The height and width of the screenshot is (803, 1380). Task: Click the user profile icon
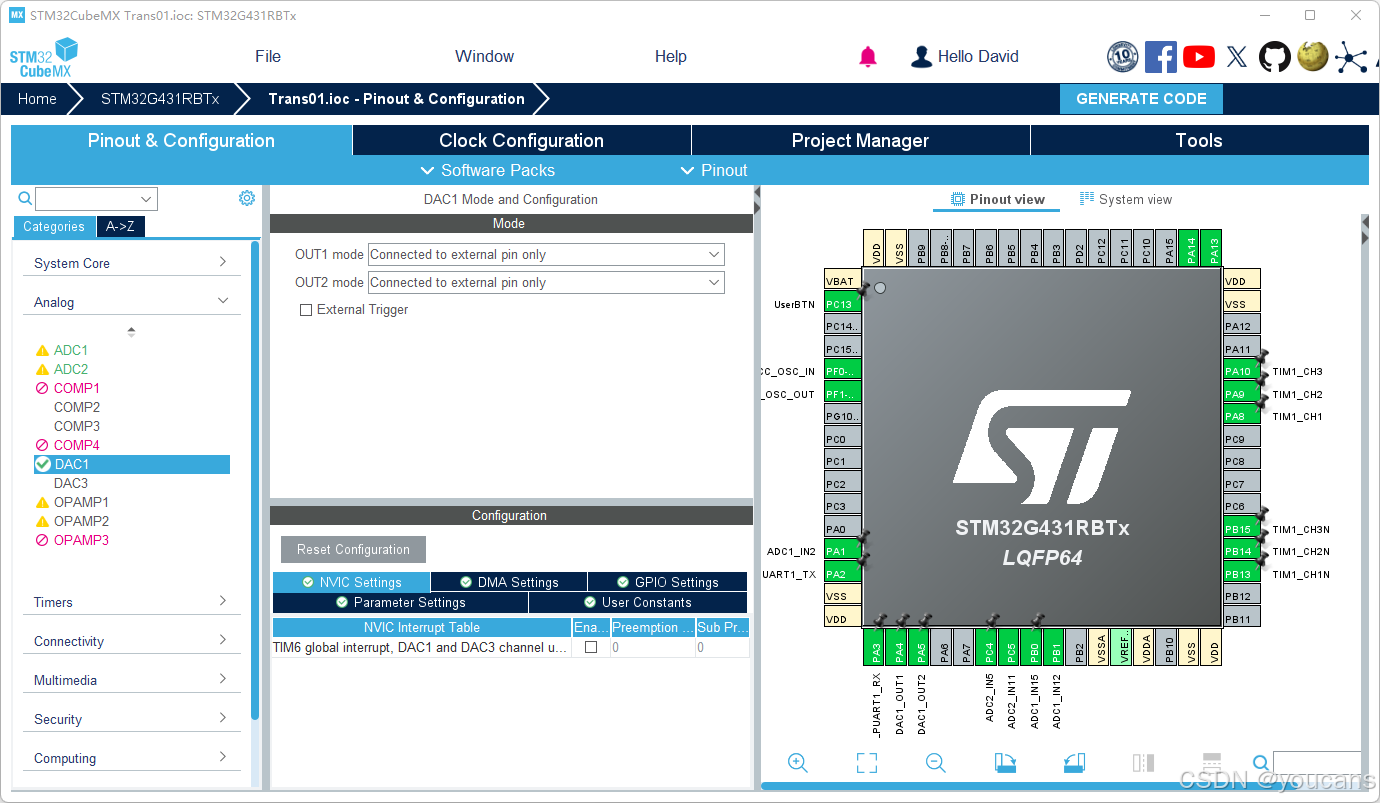[921, 57]
